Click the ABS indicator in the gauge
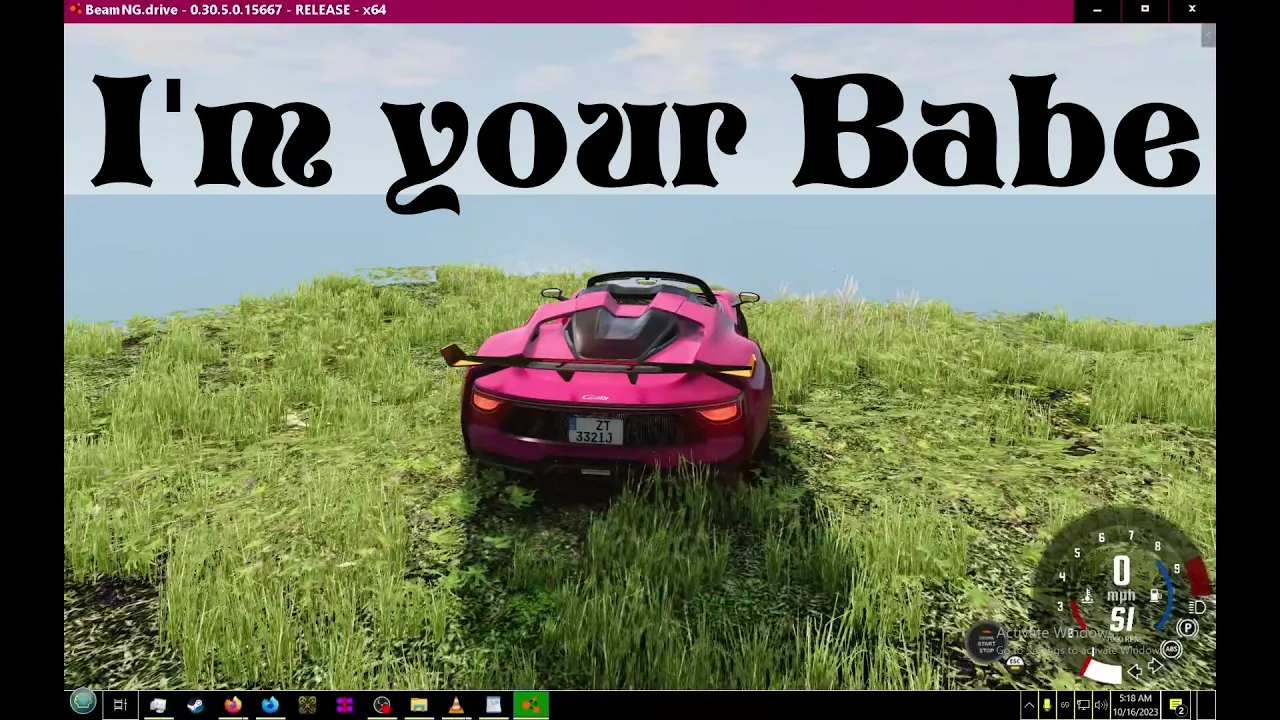The image size is (1280, 720). 1171,650
